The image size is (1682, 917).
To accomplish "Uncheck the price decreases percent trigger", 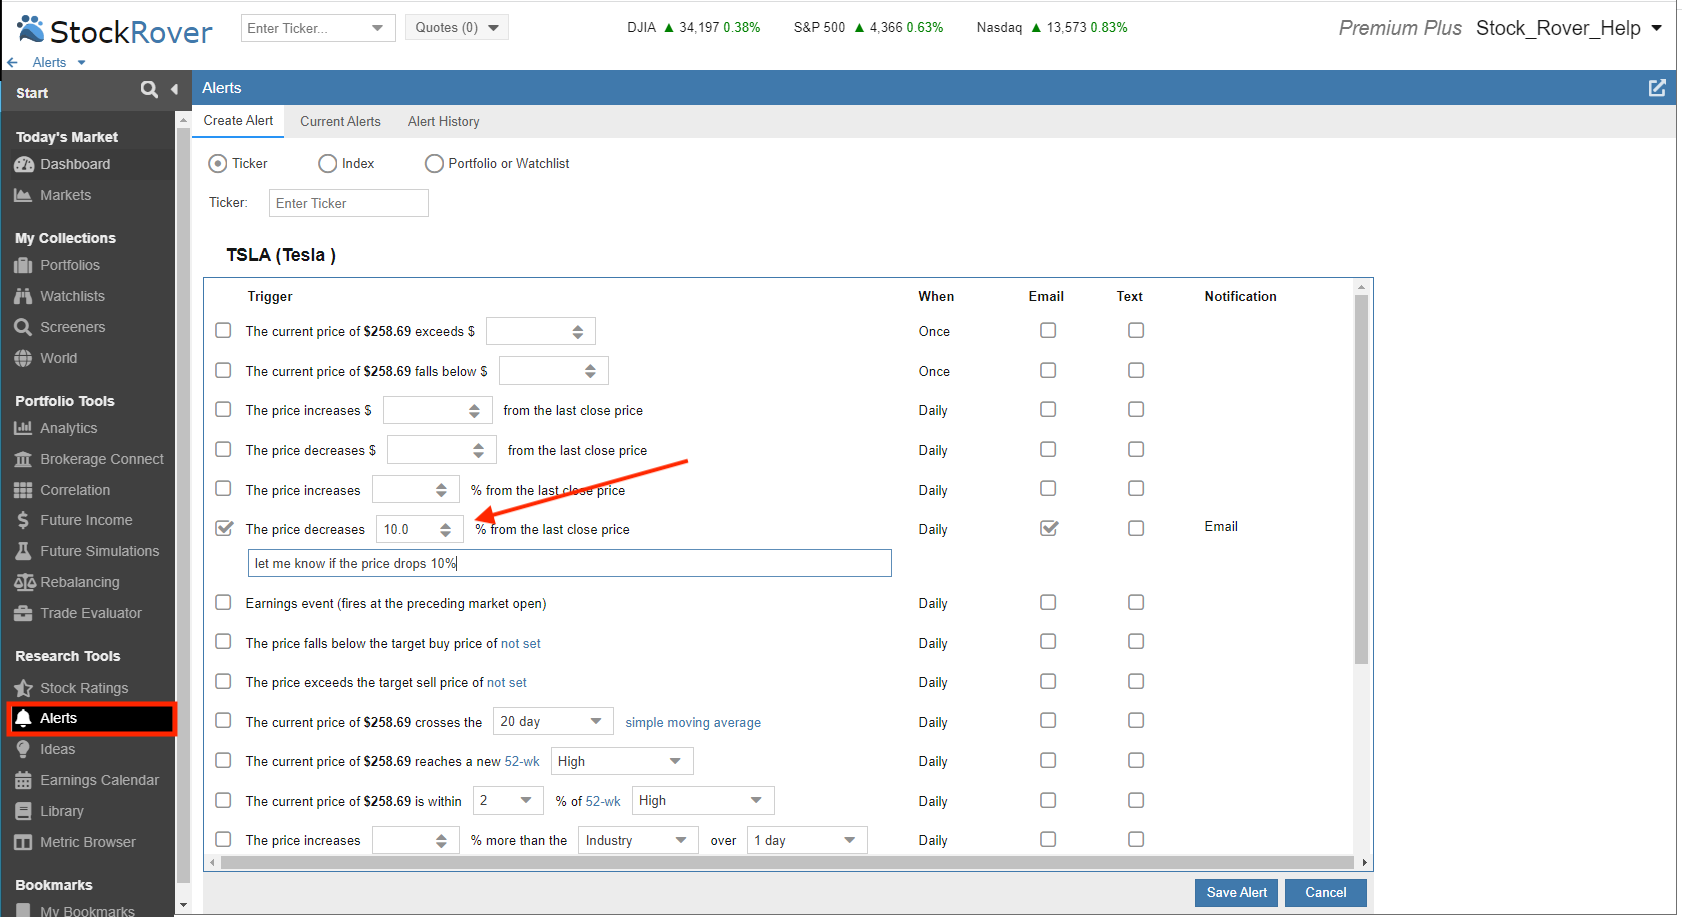I will (x=224, y=528).
